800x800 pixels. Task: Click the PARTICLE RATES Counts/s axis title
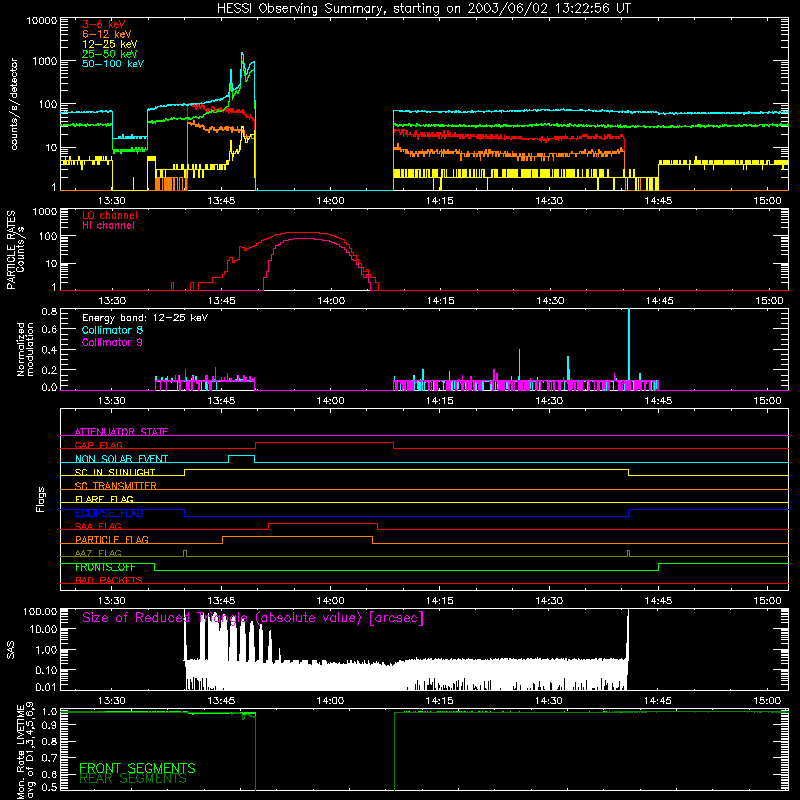click(15, 249)
